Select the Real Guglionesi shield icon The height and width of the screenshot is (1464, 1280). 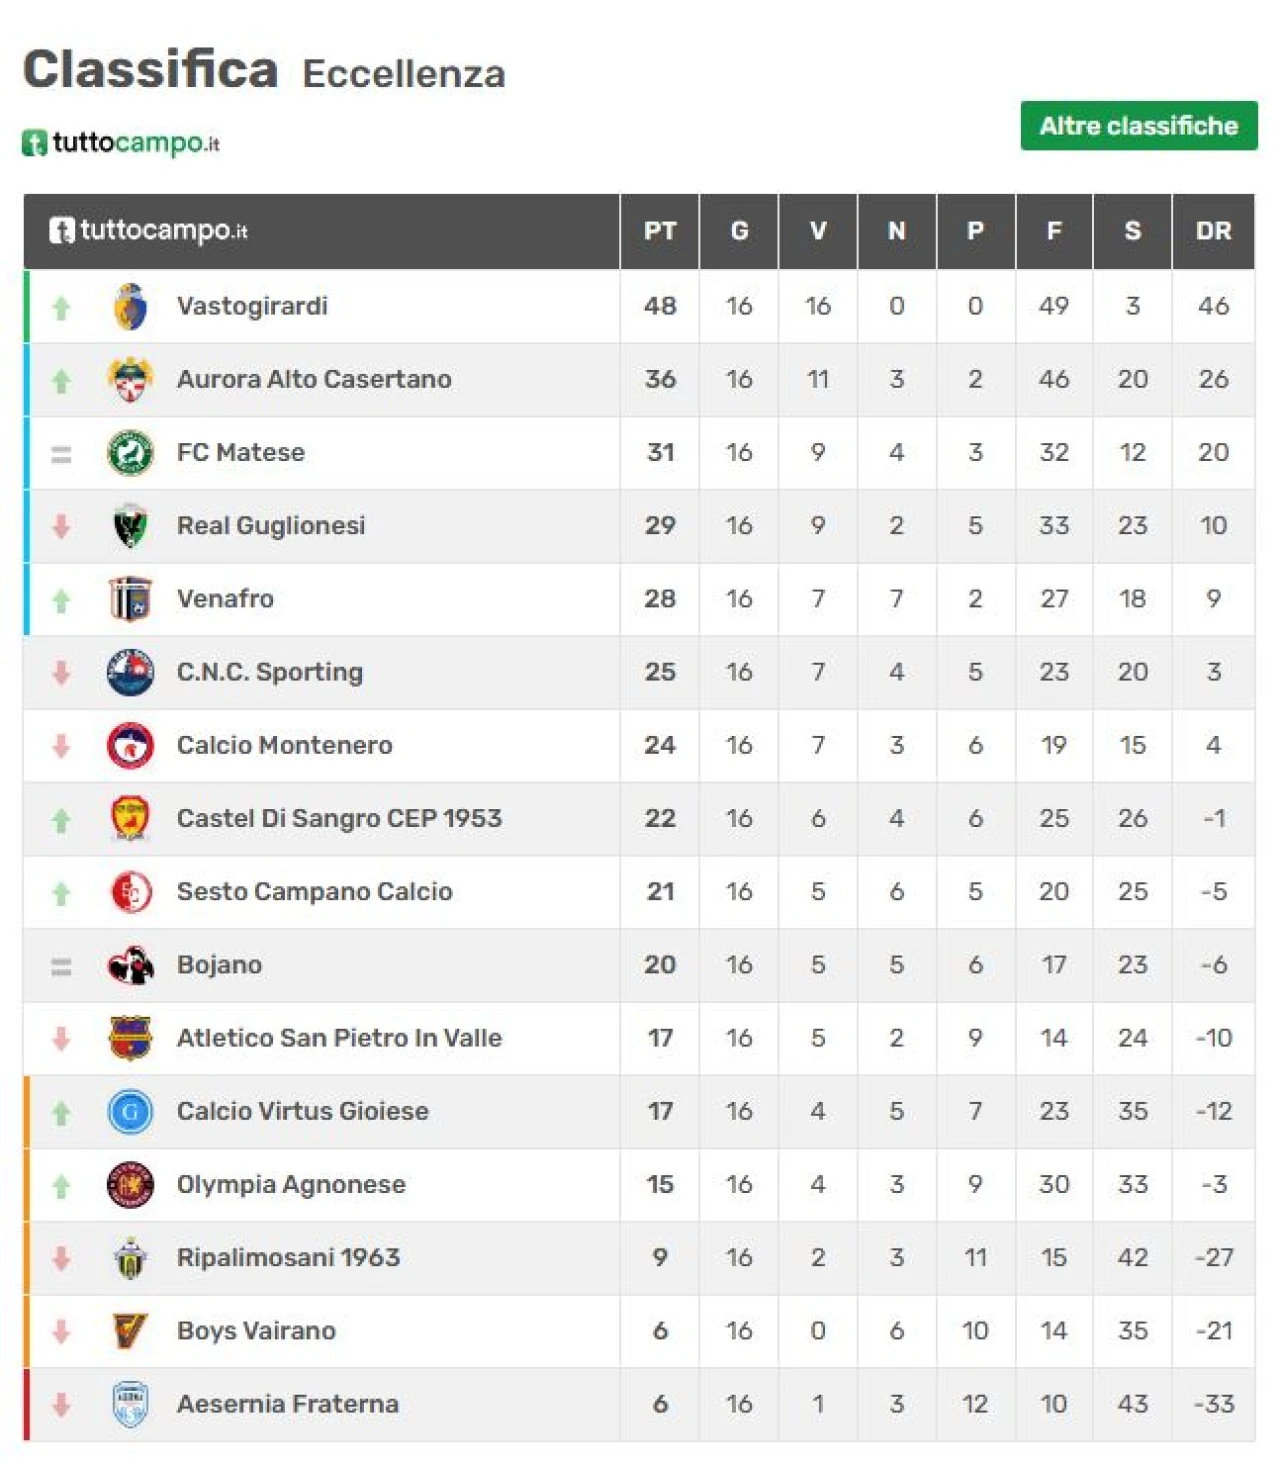point(130,525)
